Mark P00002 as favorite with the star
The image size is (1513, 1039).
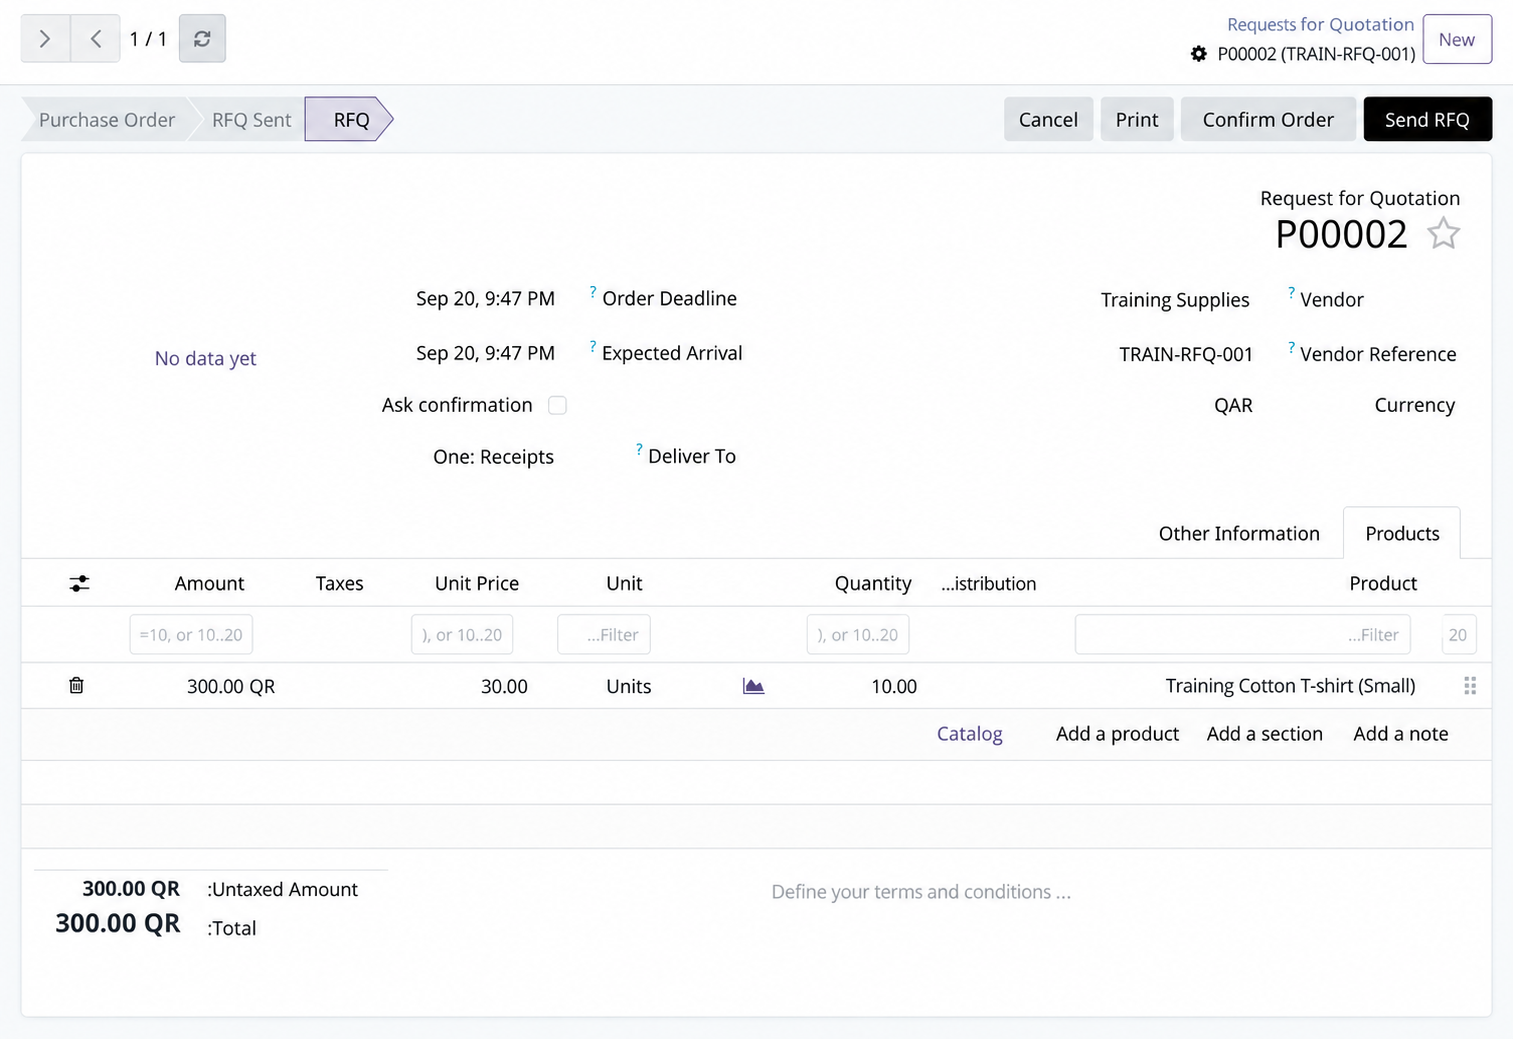point(1443,234)
